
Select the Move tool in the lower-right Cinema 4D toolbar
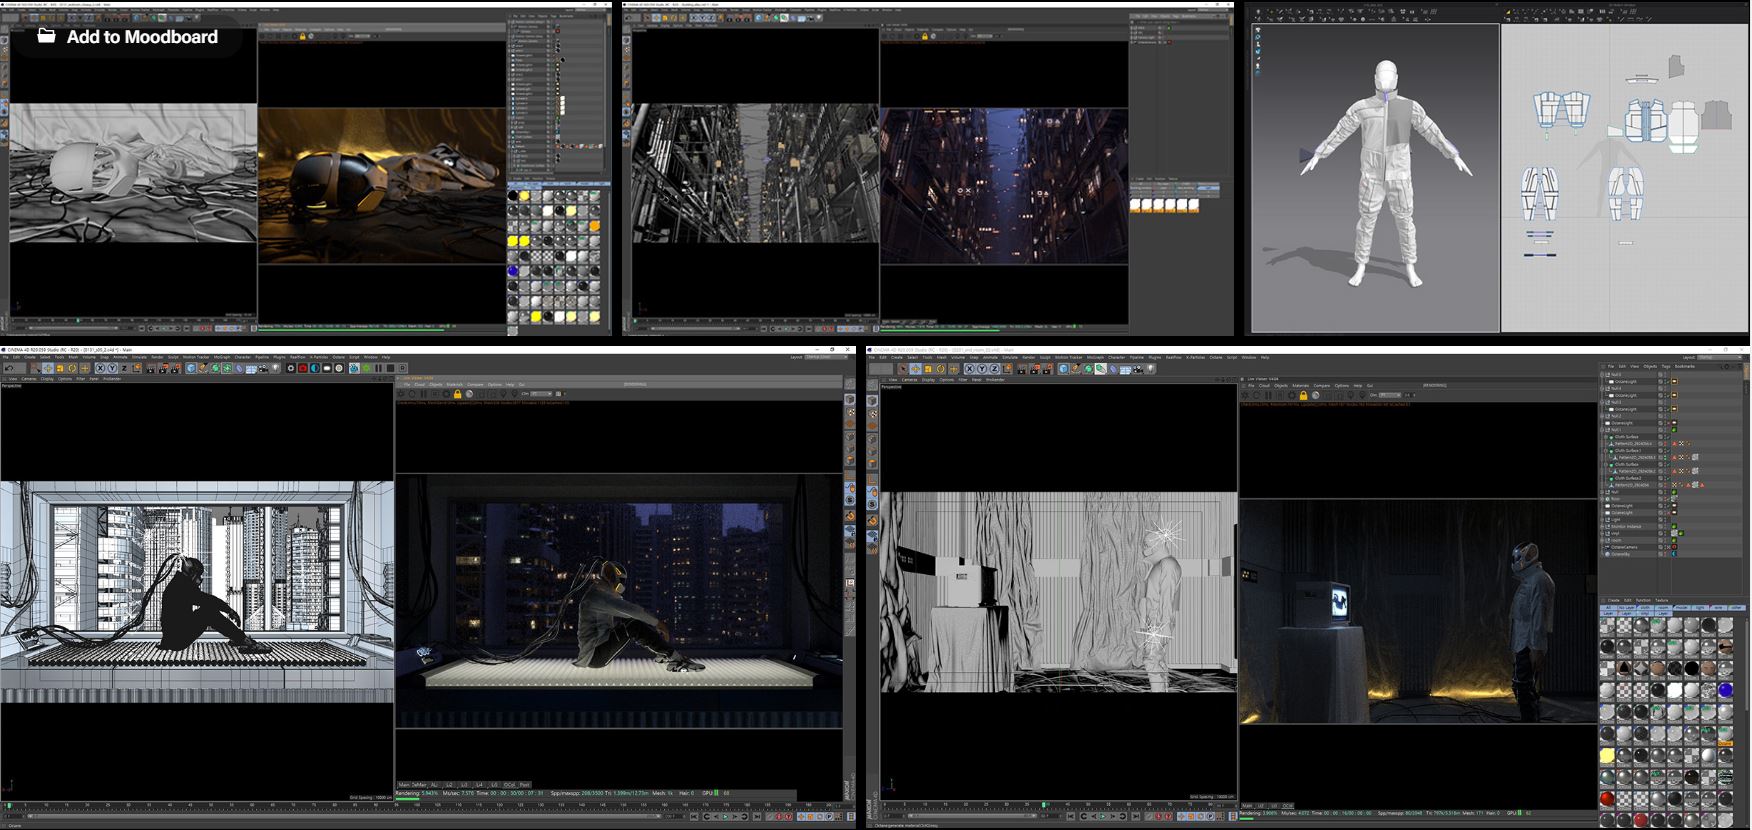click(x=915, y=368)
